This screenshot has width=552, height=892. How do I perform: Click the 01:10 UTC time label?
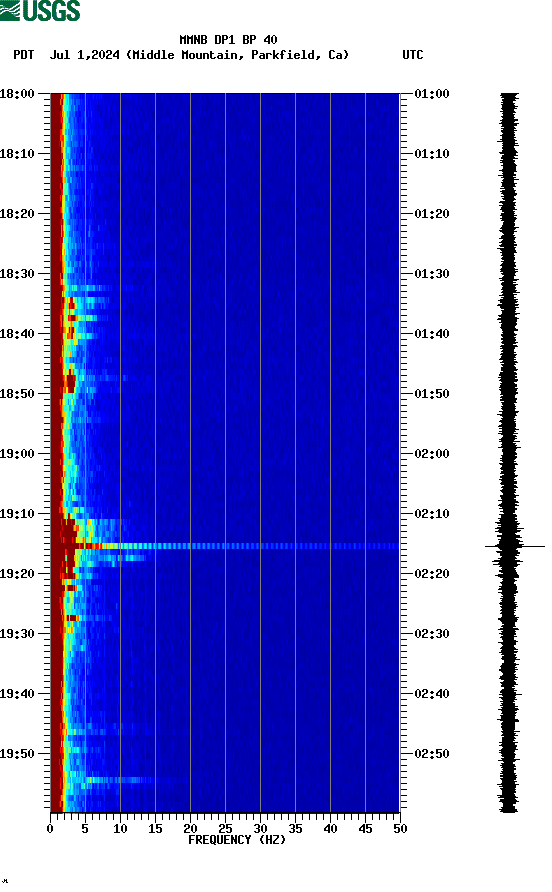(x=432, y=154)
